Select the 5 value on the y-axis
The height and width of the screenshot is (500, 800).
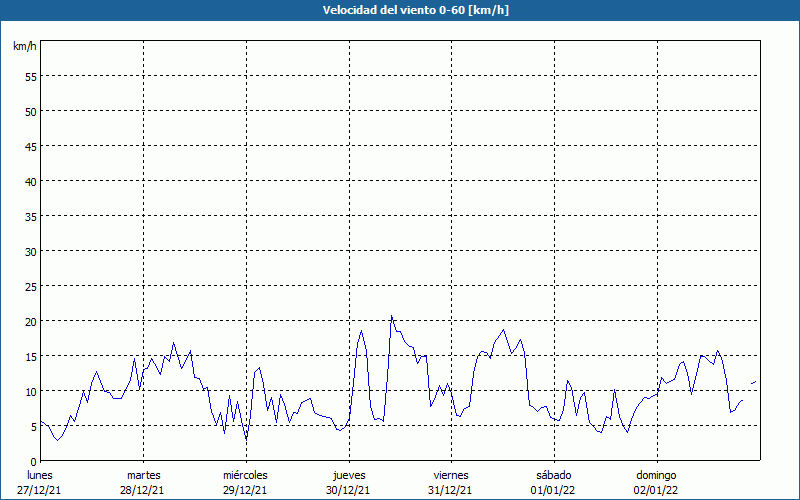point(34,427)
